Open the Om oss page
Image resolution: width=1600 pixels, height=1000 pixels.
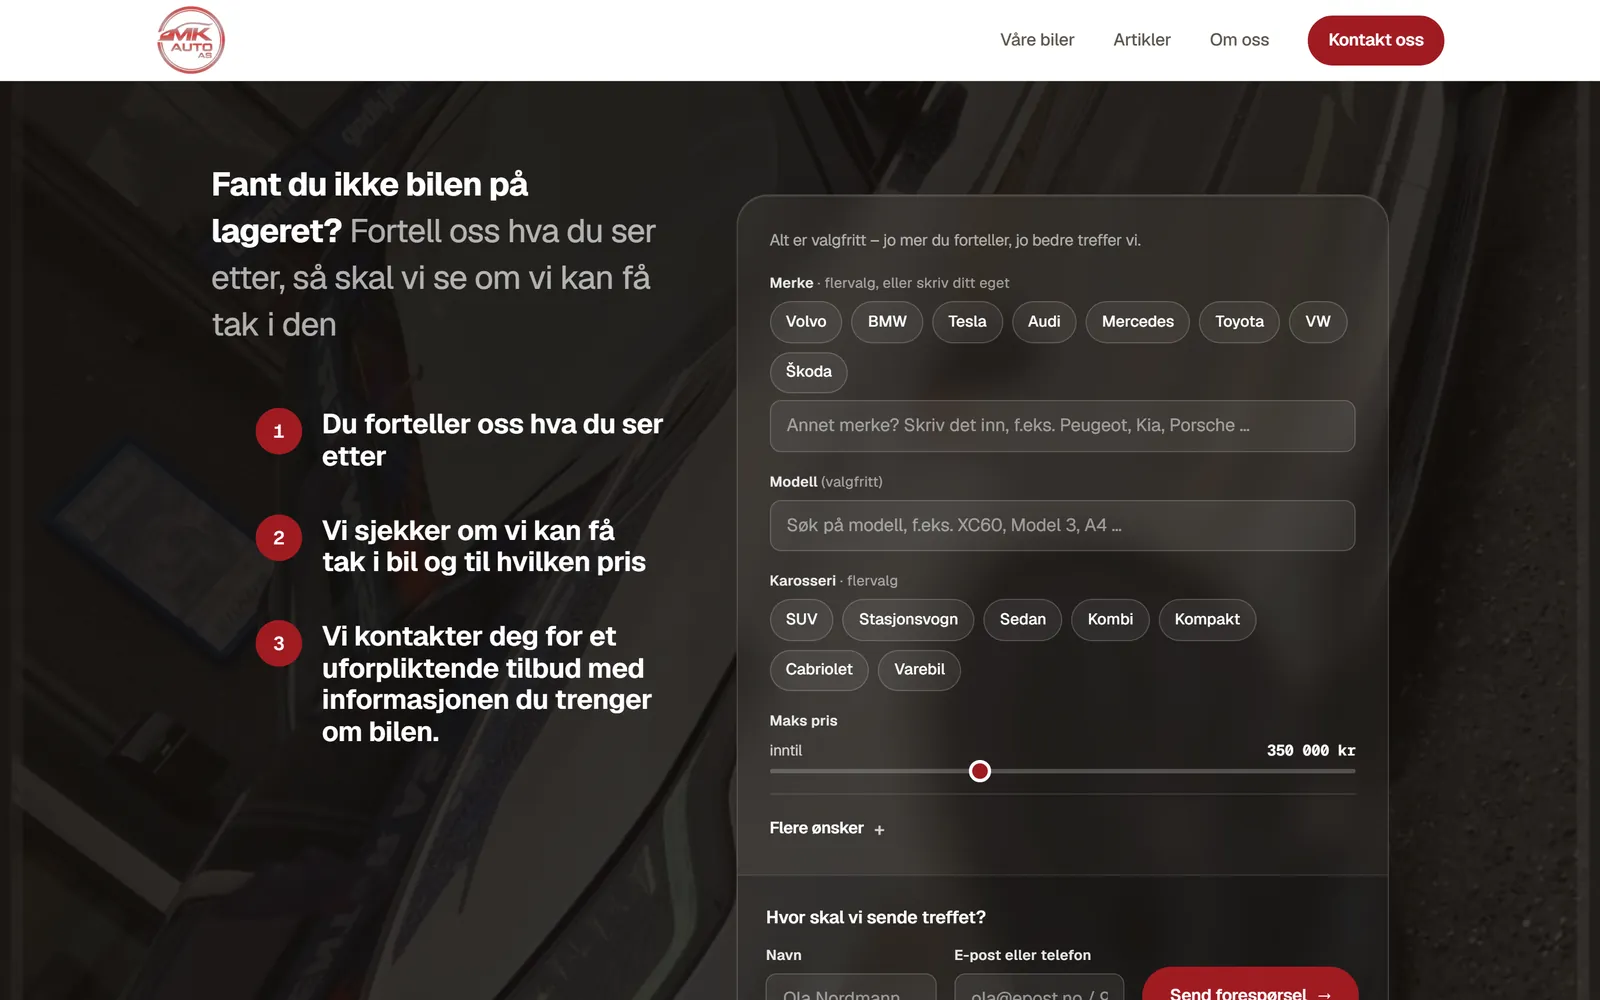pos(1239,40)
